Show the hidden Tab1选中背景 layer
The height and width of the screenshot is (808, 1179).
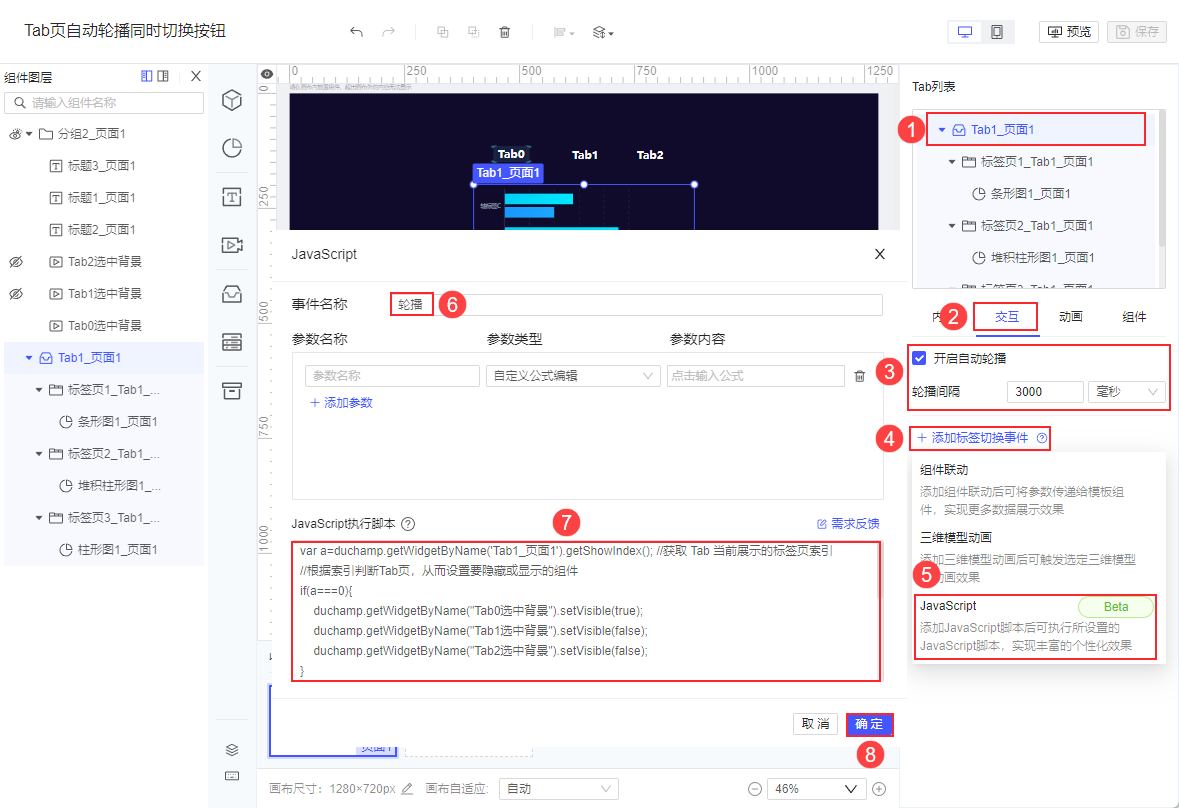tap(15, 294)
